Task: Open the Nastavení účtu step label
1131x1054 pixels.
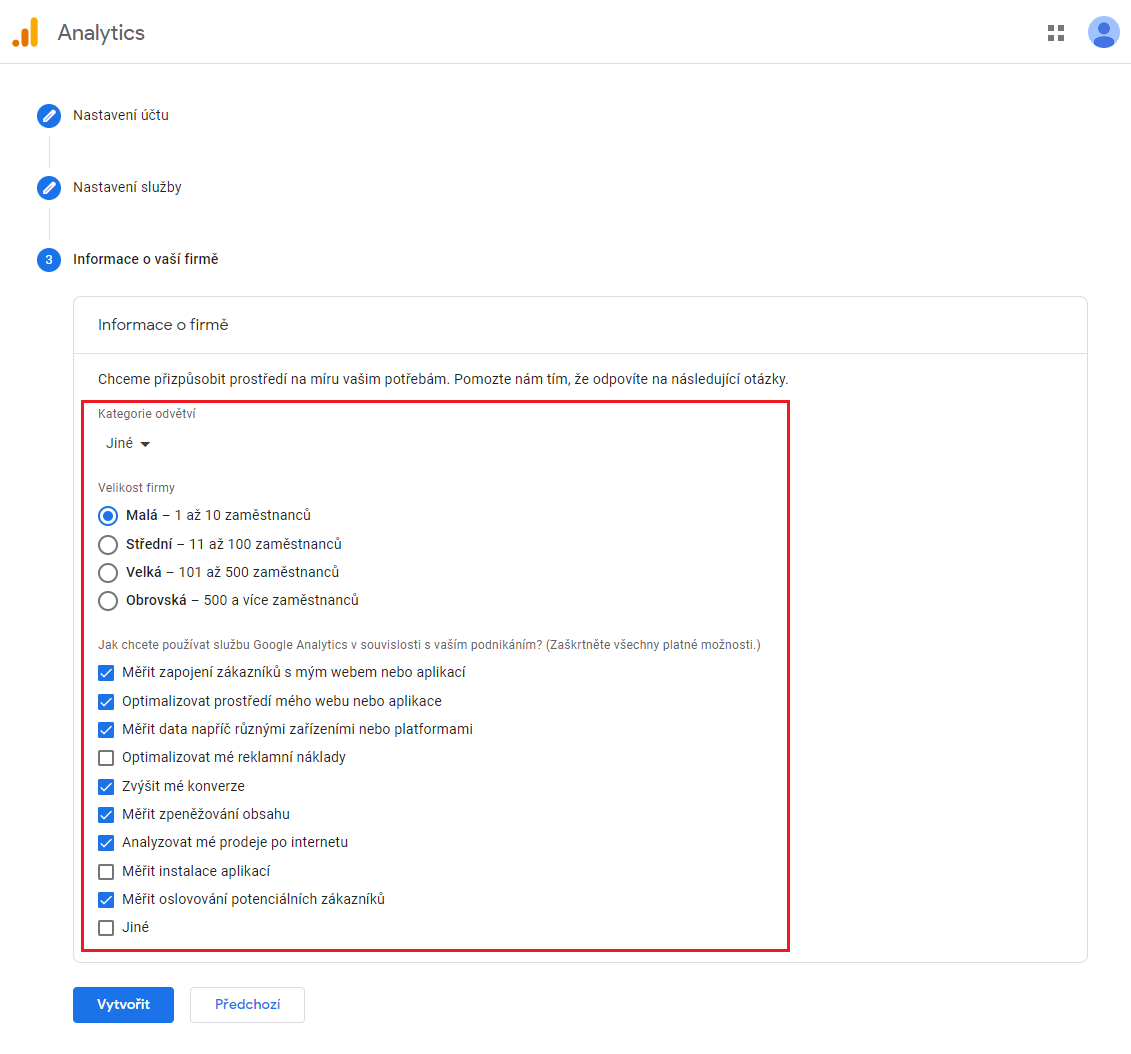Action: [121, 116]
